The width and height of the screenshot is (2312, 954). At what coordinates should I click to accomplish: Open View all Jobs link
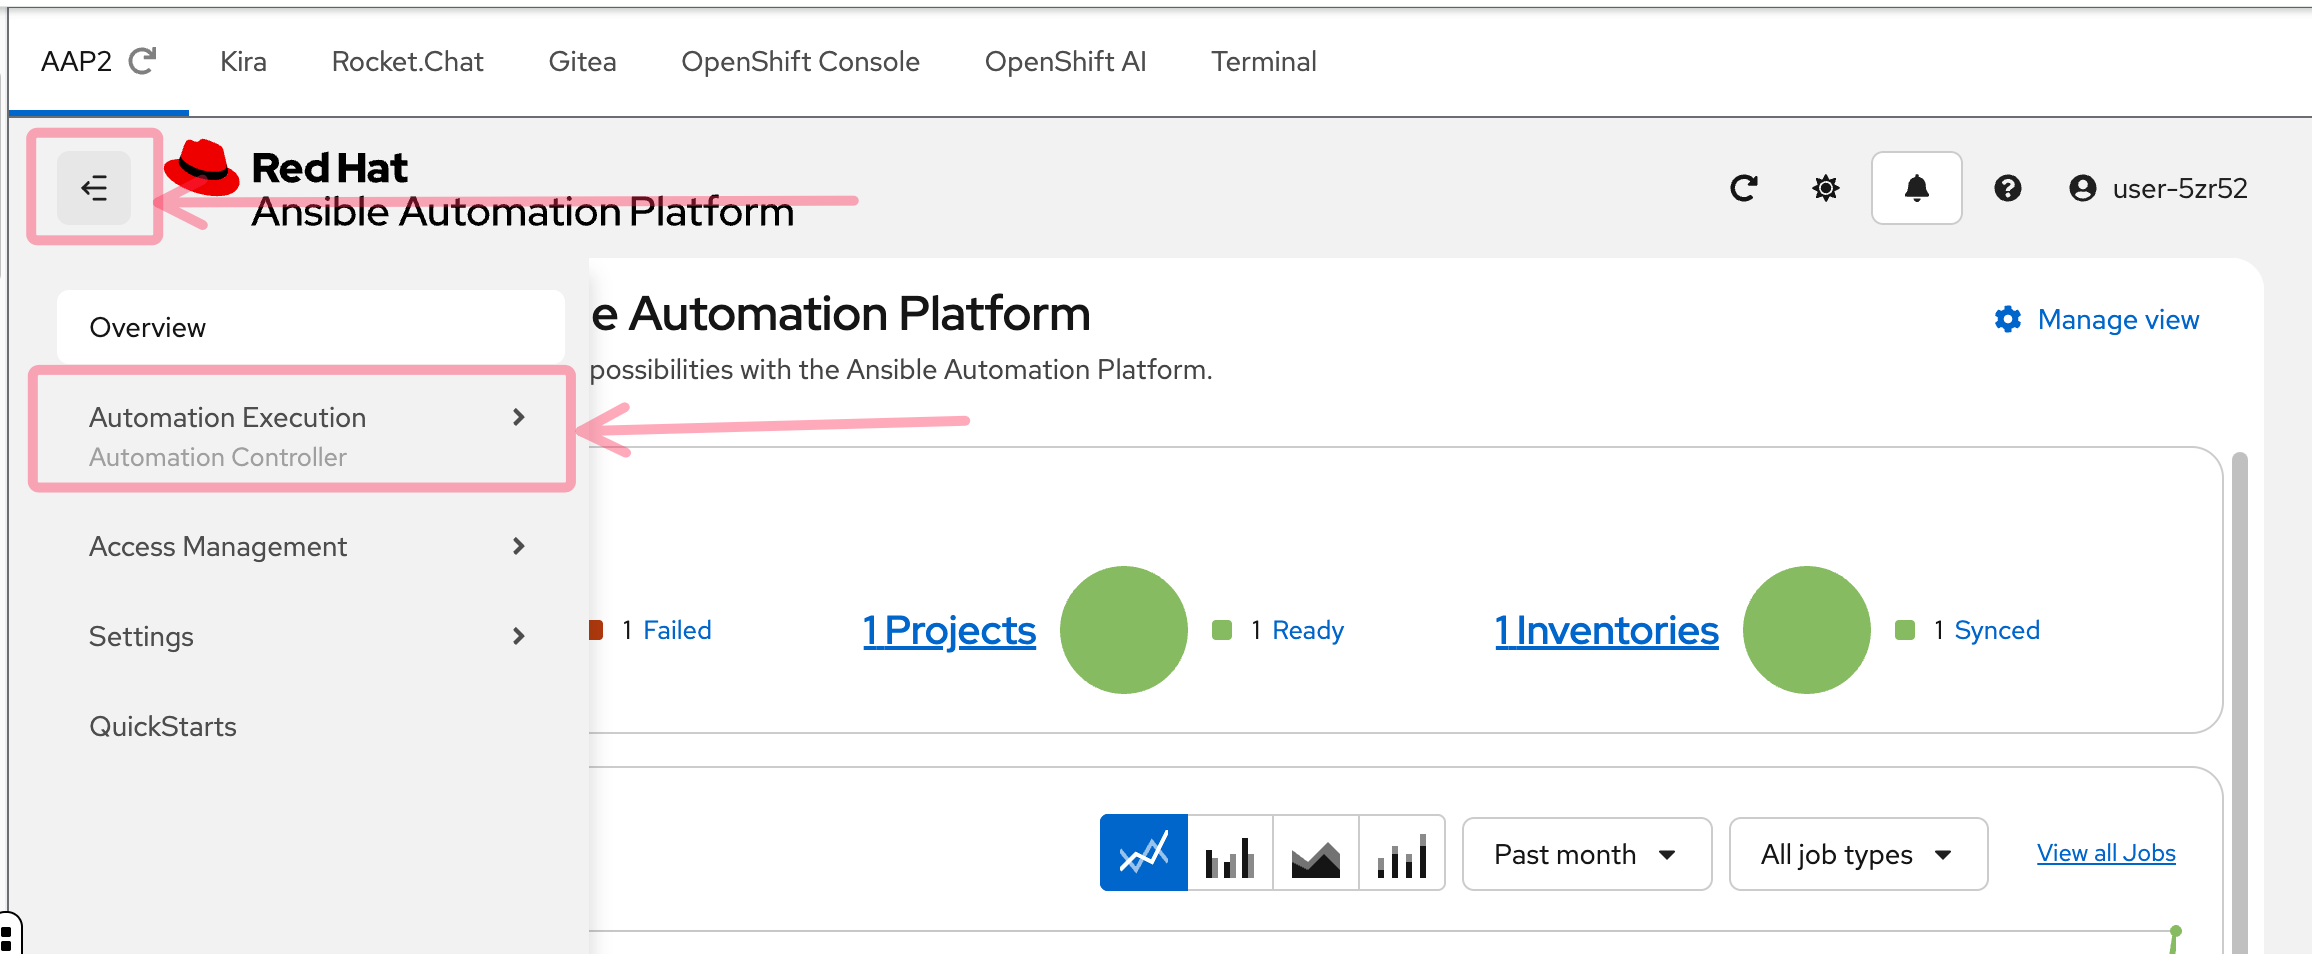[x=2106, y=853]
